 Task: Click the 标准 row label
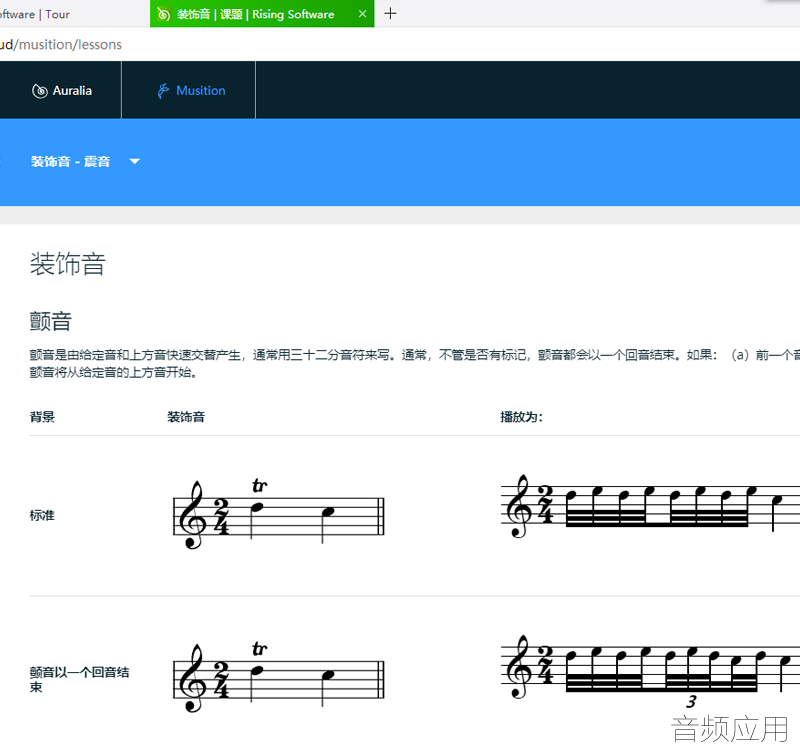pyautogui.click(x=42, y=515)
